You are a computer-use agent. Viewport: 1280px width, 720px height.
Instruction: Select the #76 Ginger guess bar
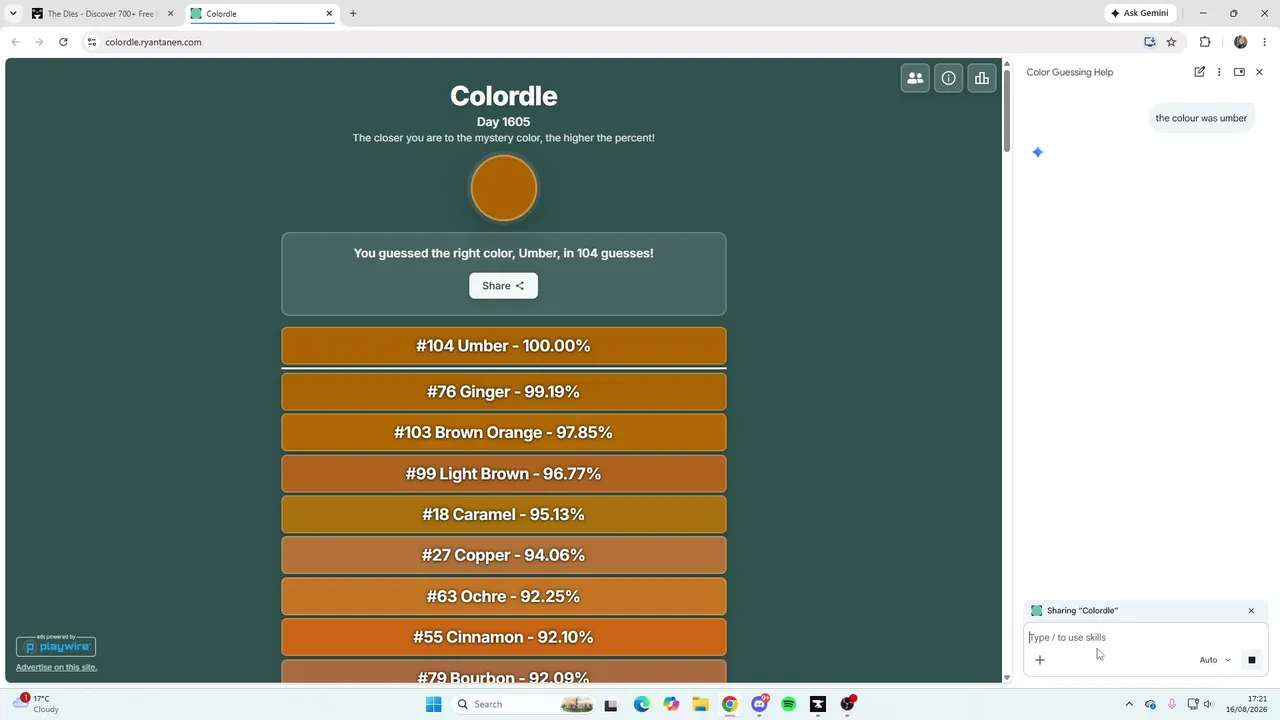[504, 392]
